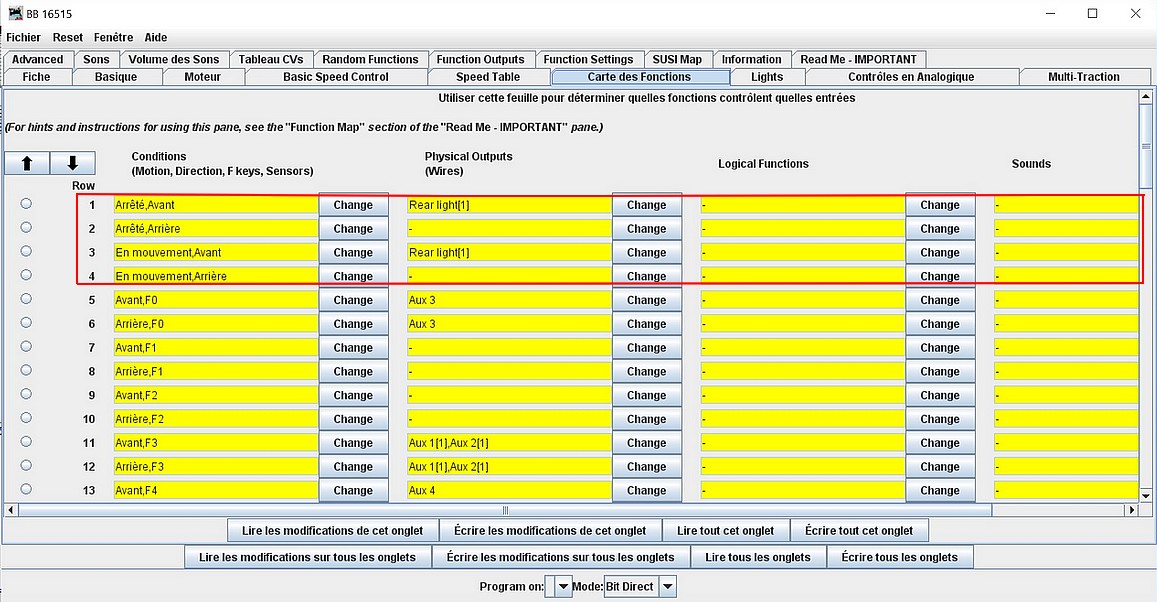Switch to the Volume des Sons tab

tap(174, 60)
